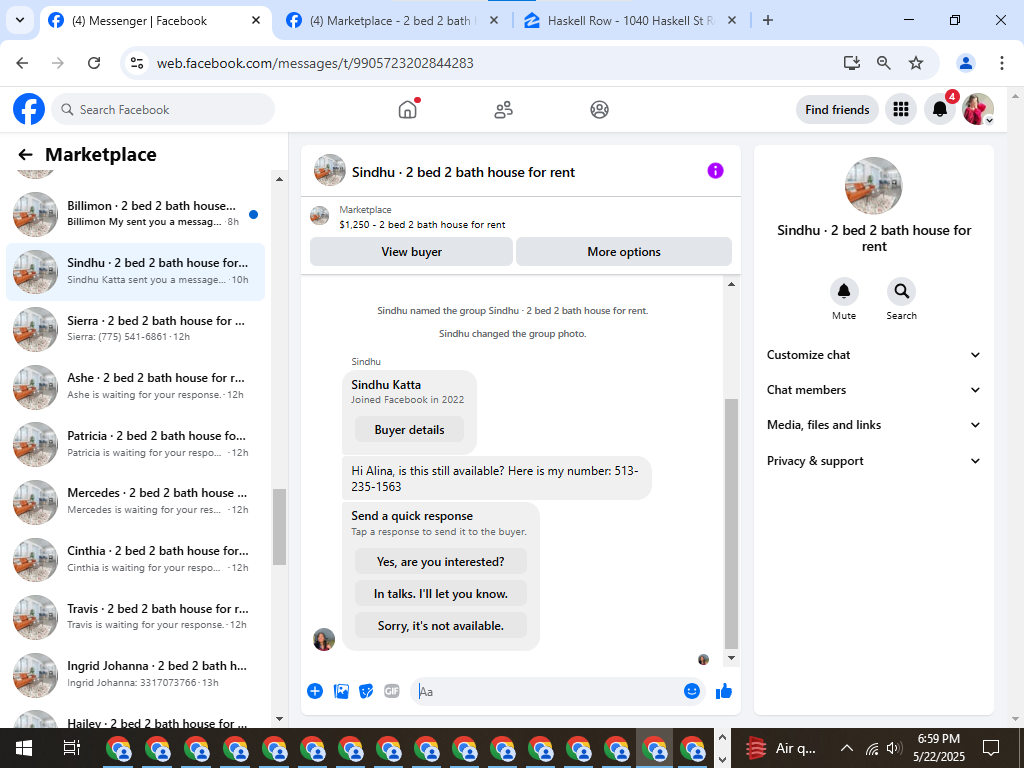
Task: Click the conversation list scrollbar thumb
Action: click(x=280, y=526)
